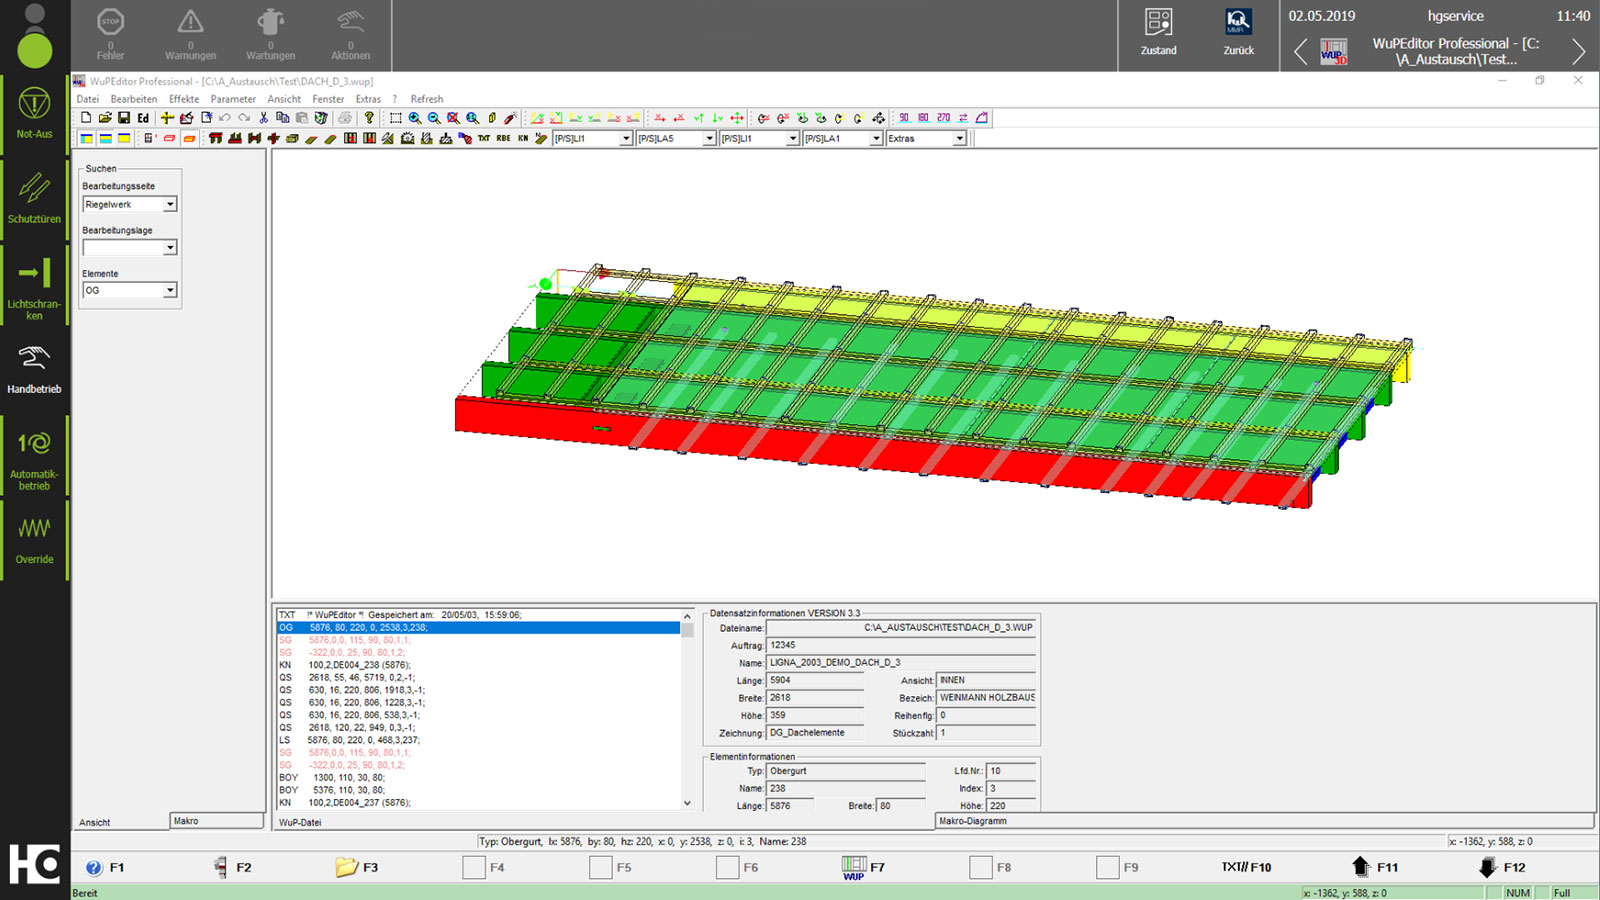This screenshot has width=1600, height=900.
Task: Open the Elemente OG dropdown
Action: [x=170, y=290]
